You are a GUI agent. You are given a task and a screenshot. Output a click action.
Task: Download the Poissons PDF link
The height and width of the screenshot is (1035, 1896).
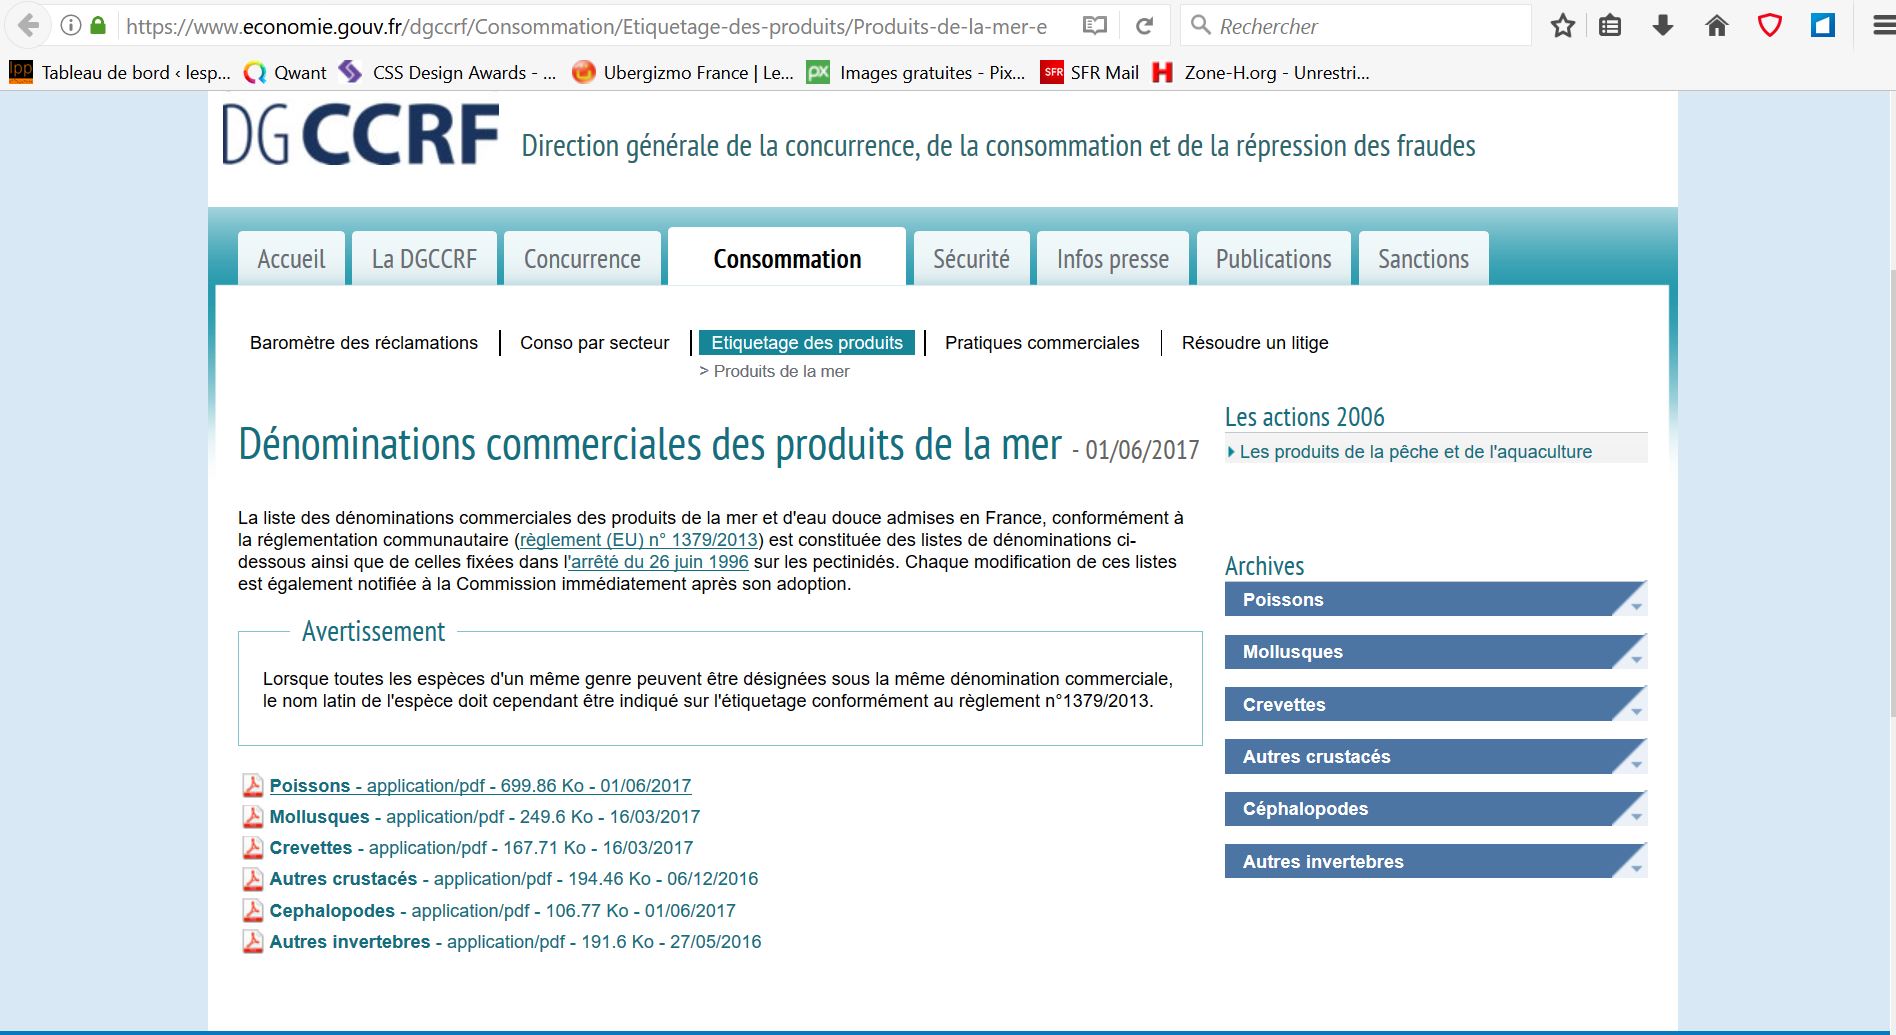[480, 786]
